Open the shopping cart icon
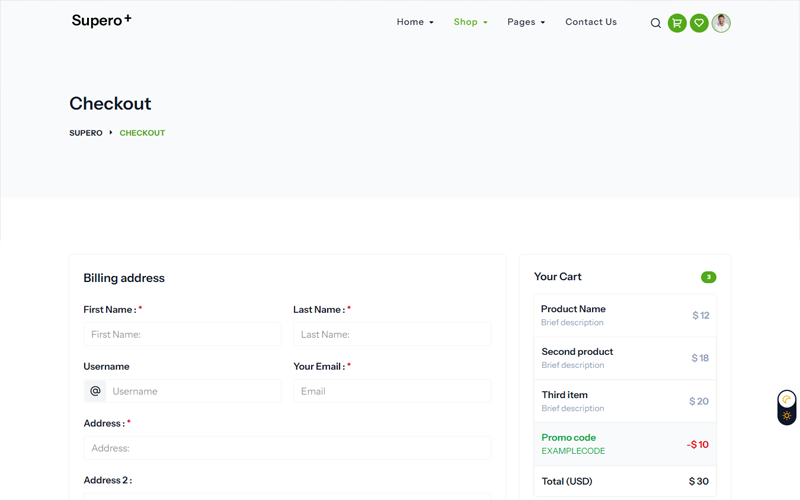Viewport: 800px width, 500px height. pyautogui.click(x=677, y=23)
